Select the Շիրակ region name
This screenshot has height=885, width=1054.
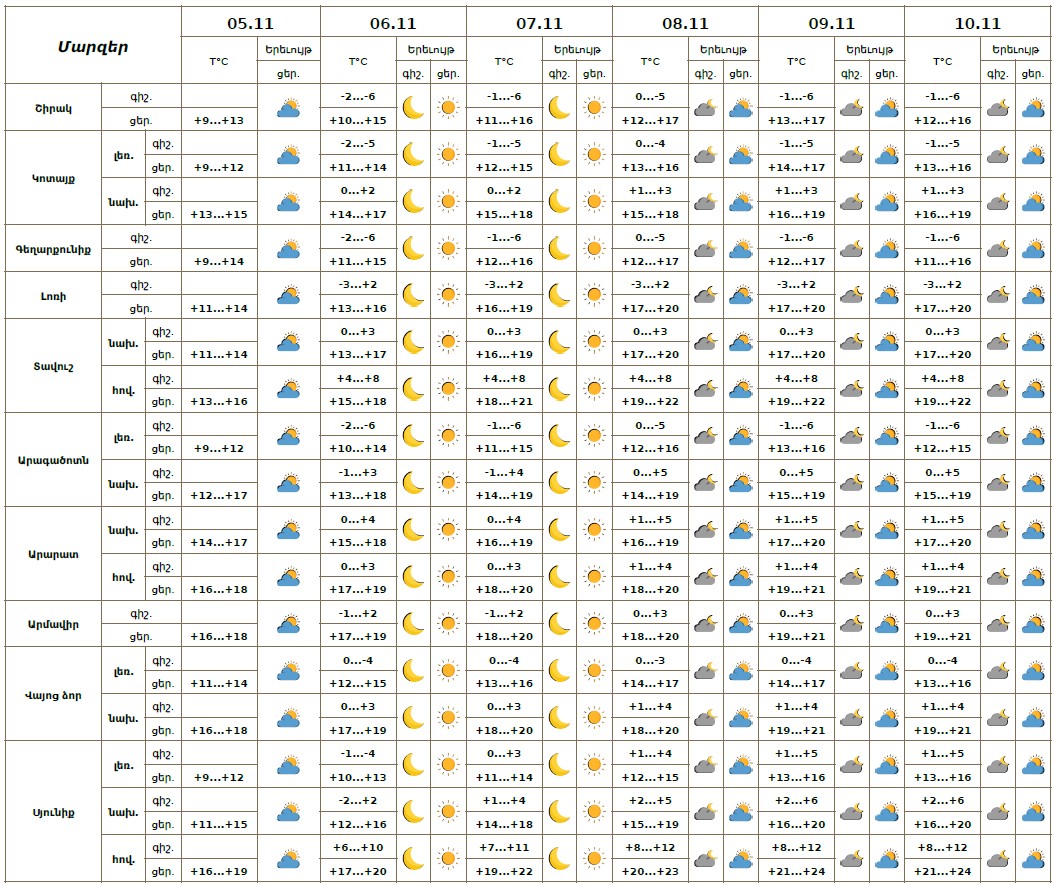52,108
